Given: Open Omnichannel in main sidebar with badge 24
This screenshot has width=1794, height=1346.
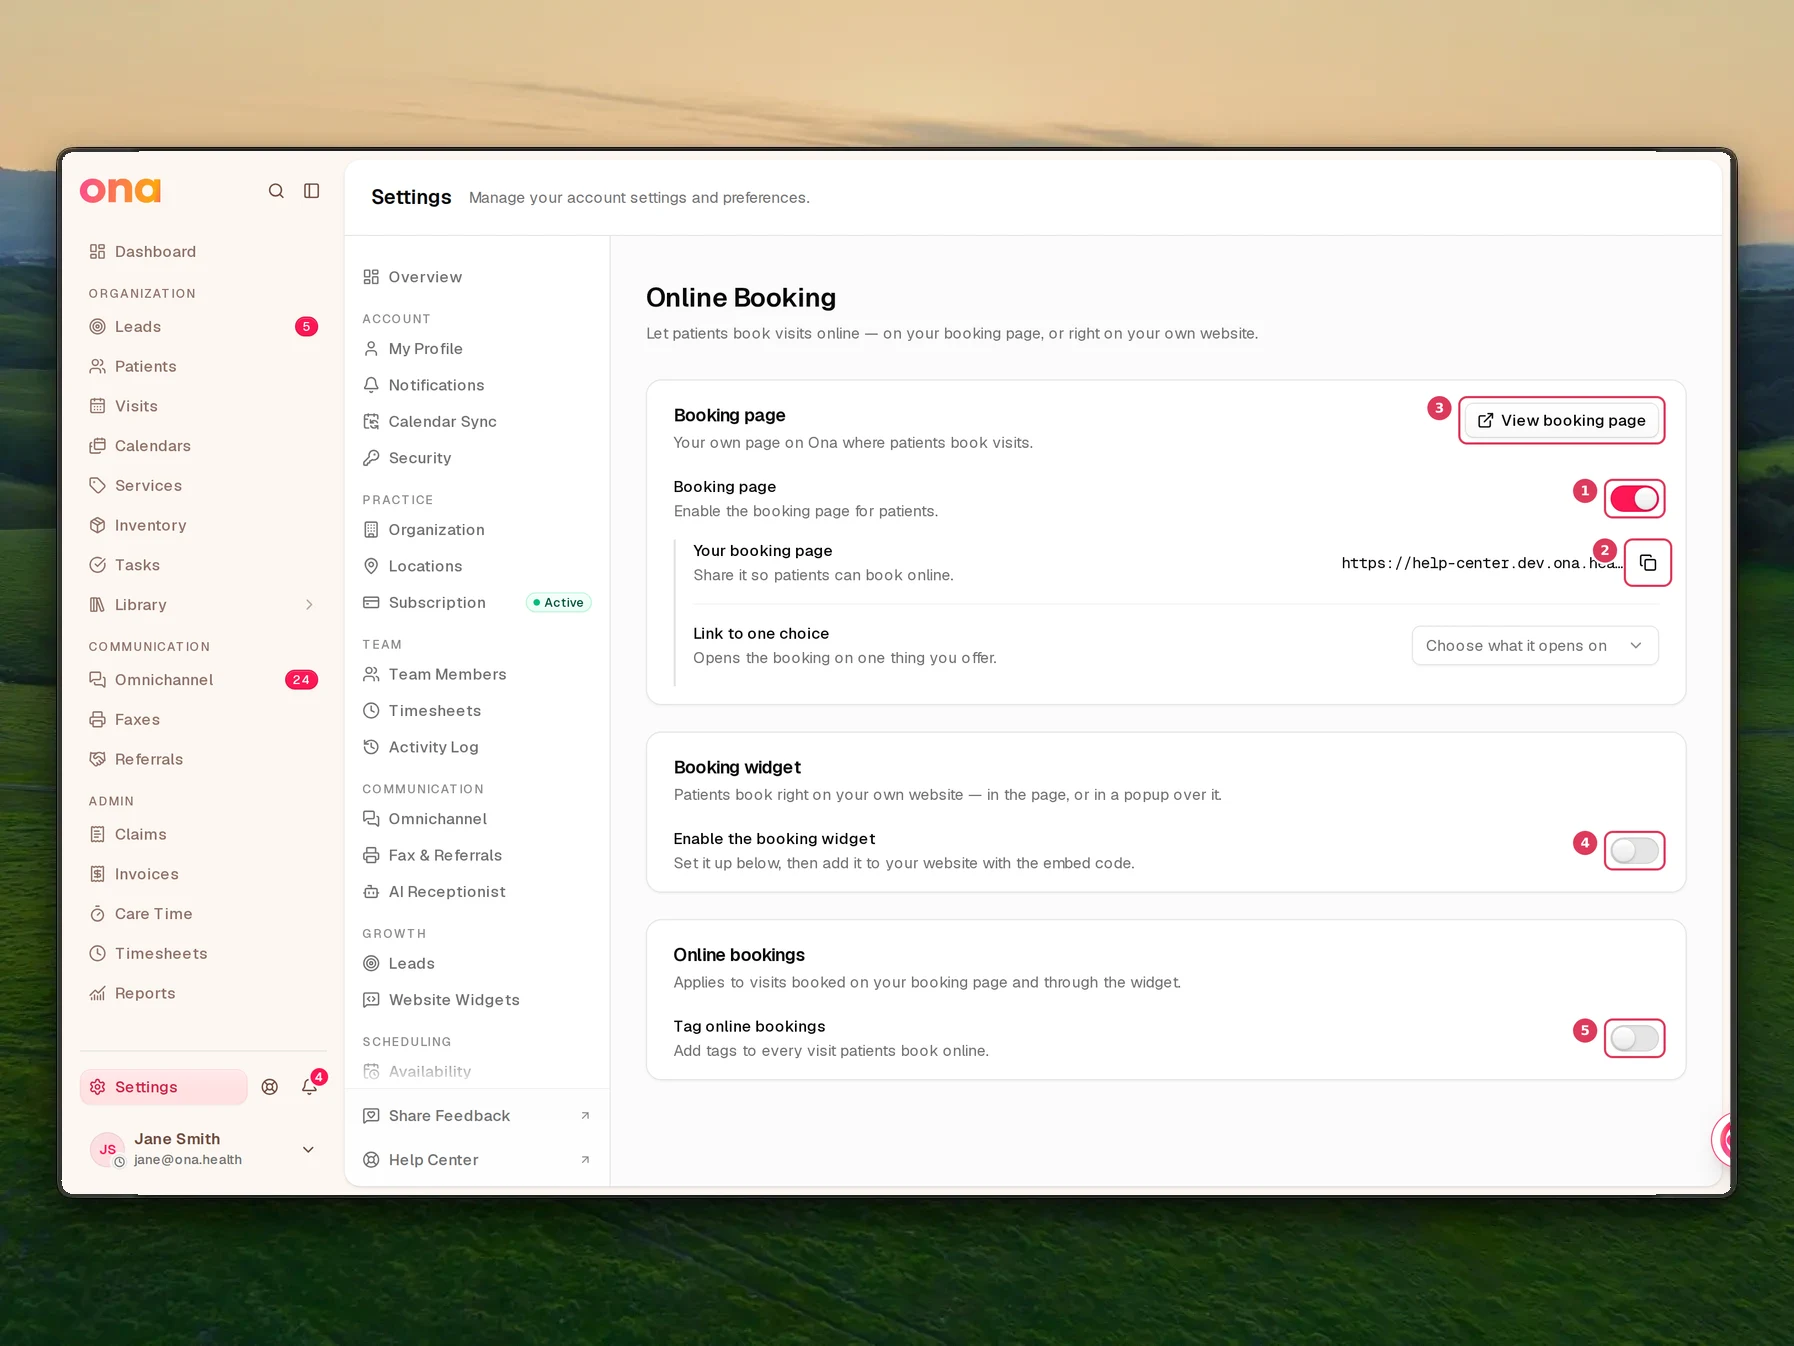Looking at the screenshot, I should (x=203, y=680).
